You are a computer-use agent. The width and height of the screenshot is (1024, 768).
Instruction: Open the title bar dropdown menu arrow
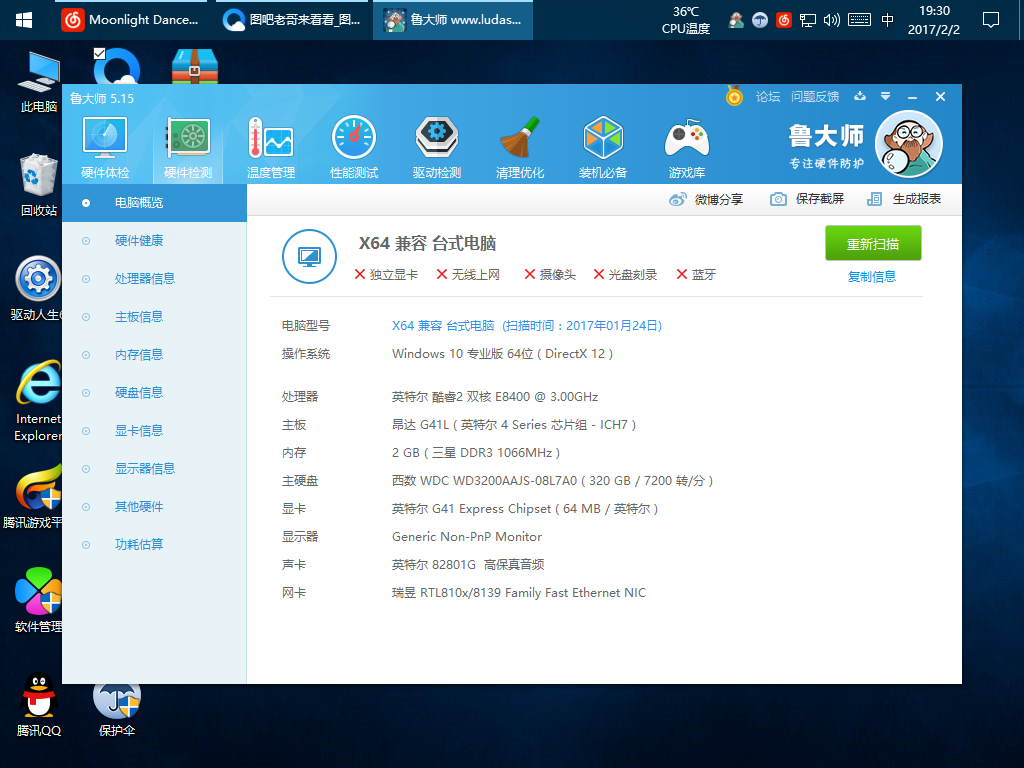[886, 96]
